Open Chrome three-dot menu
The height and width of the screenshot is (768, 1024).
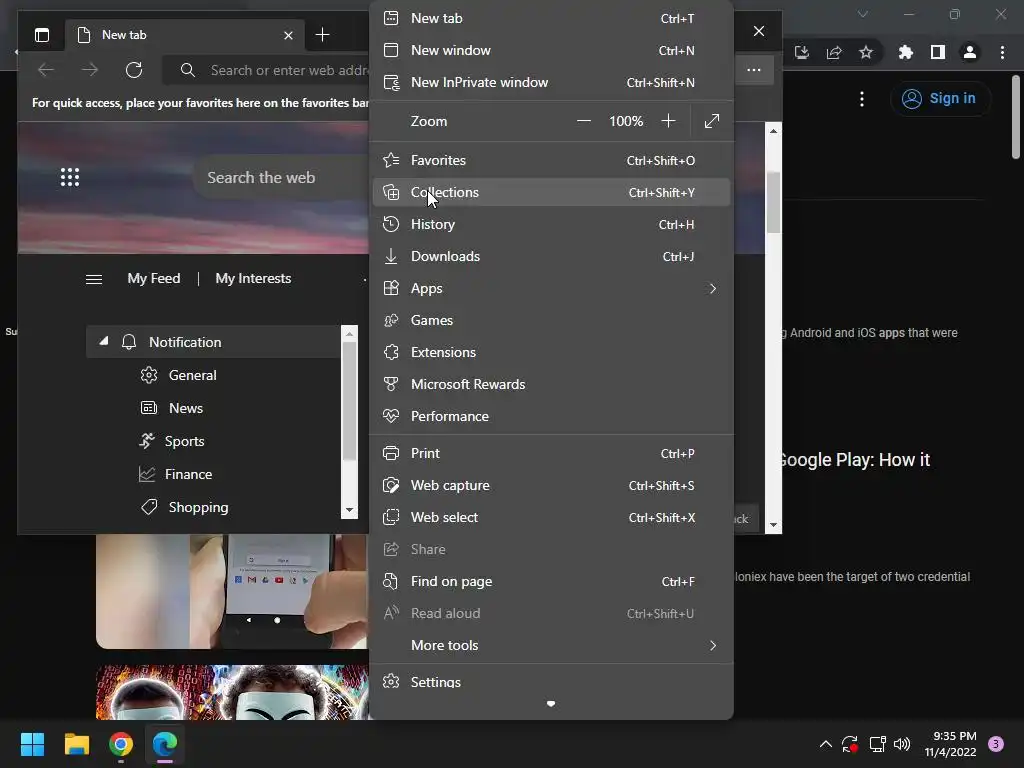pos(1002,52)
